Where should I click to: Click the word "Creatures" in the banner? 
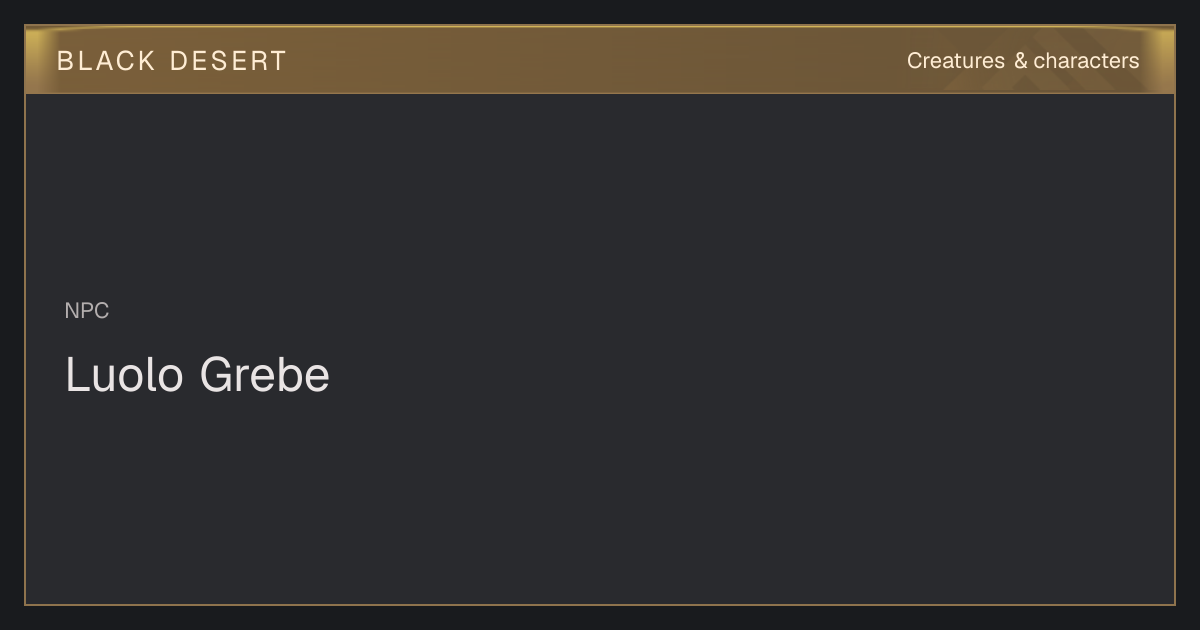tap(956, 61)
